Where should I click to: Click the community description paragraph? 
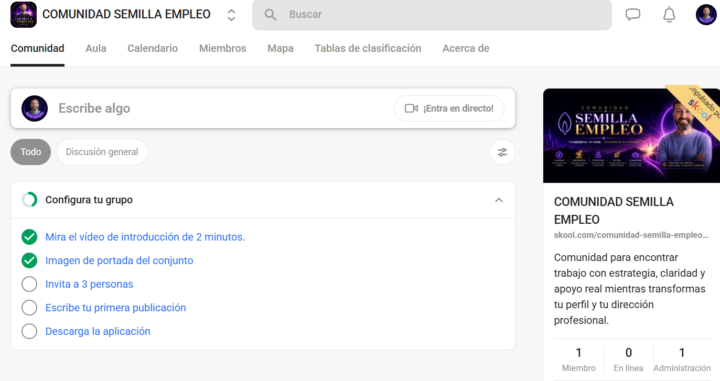tap(630, 289)
